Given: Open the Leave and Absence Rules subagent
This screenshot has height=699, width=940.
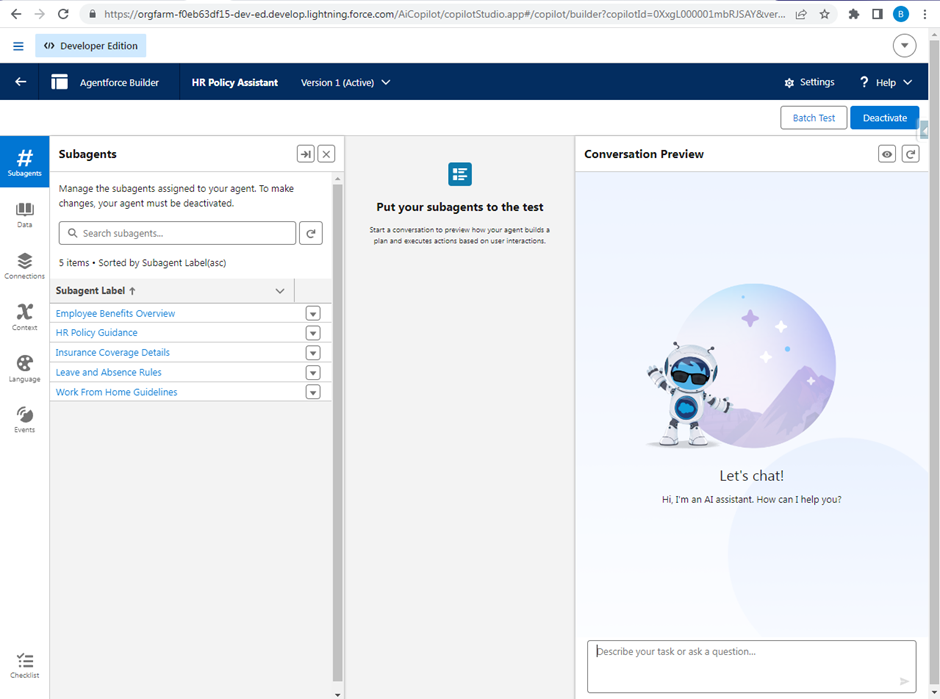Looking at the screenshot, I should (109, 372).
